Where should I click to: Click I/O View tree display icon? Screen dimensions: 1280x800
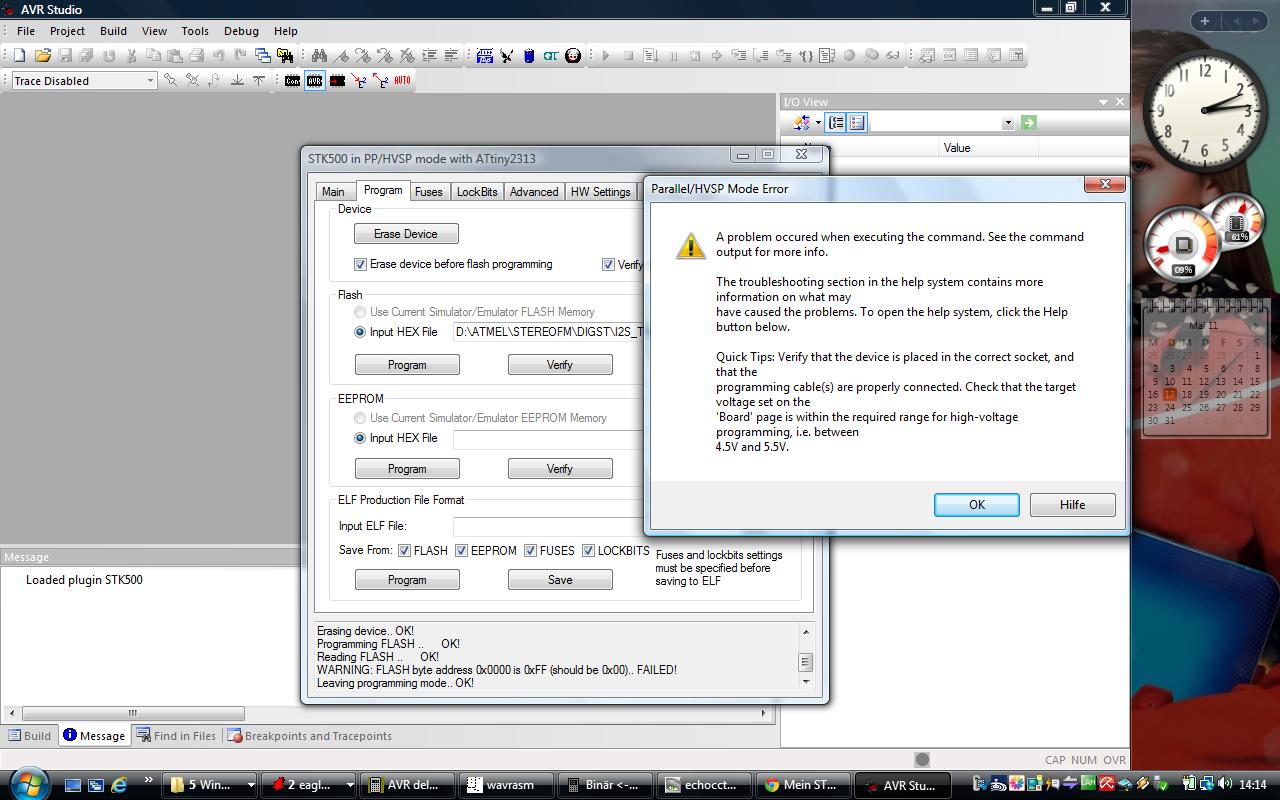pyautogui.click(x=836, y=122)
